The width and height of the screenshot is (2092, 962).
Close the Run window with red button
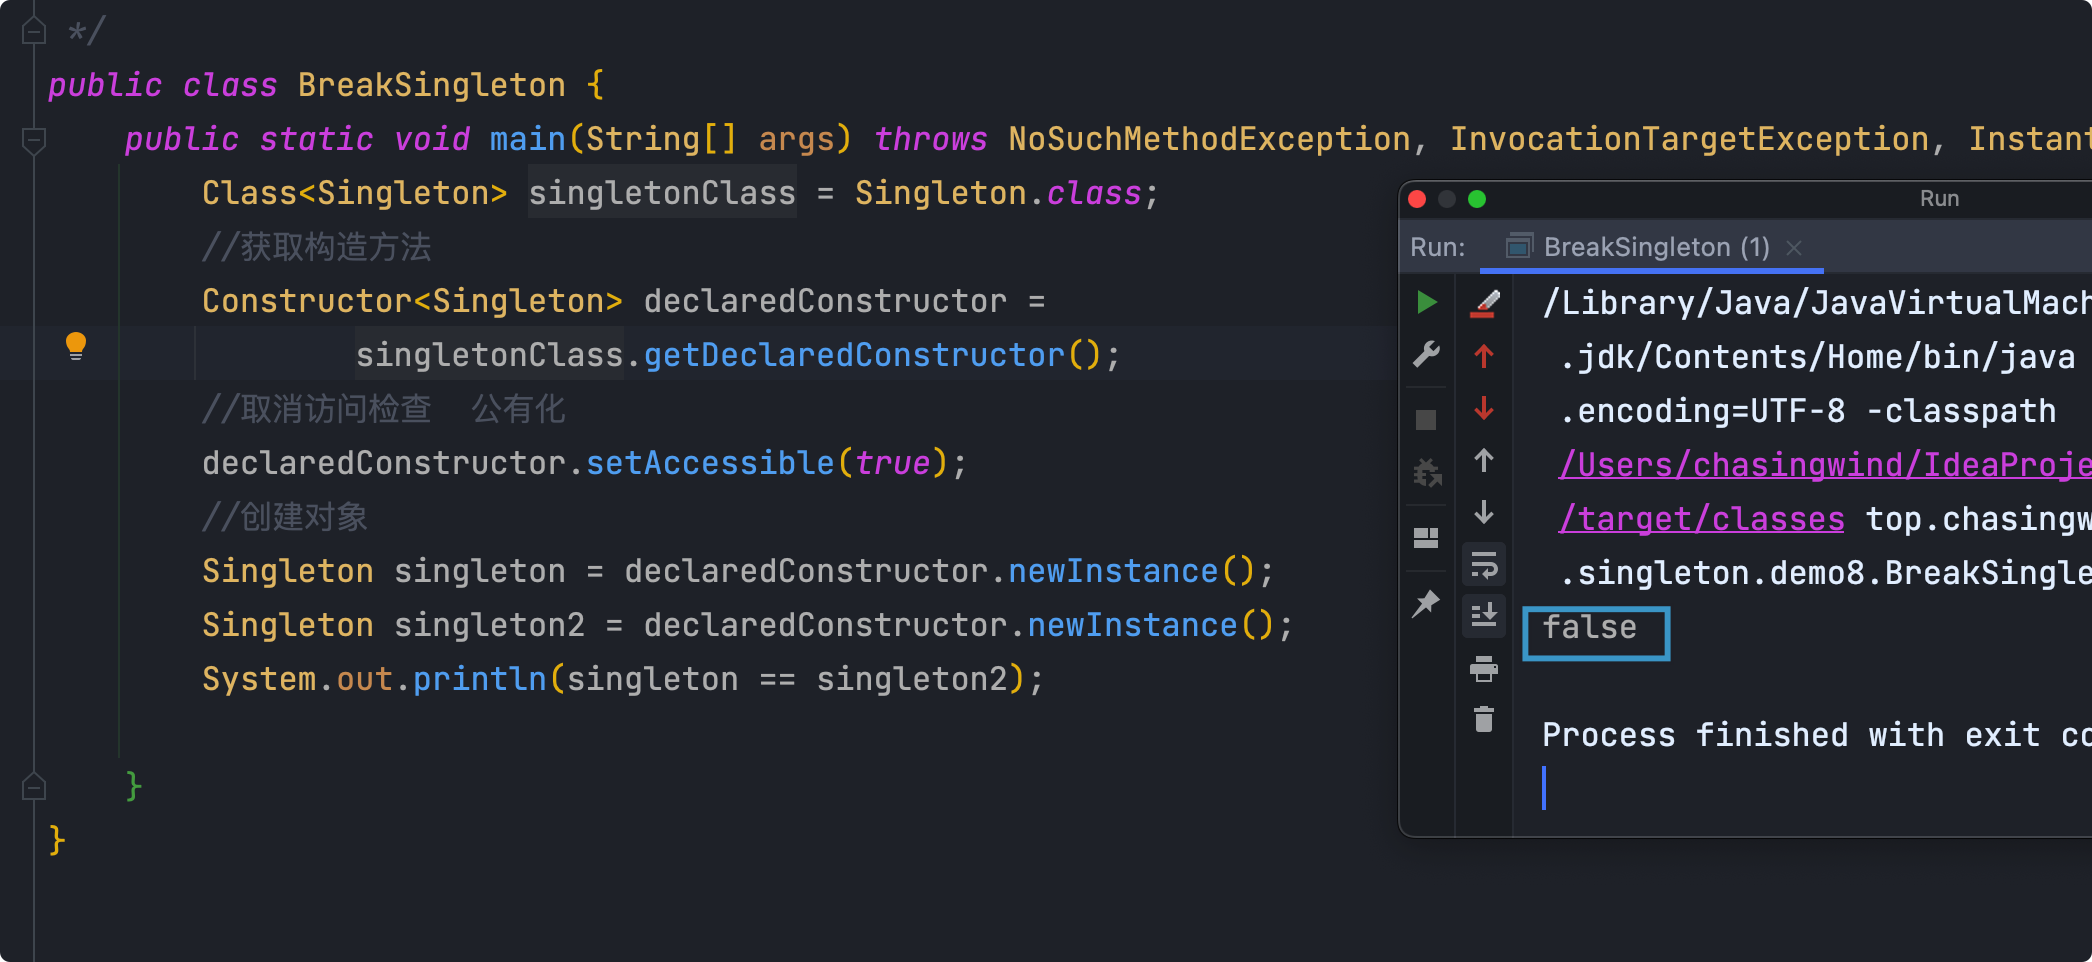pos(1417,199)
